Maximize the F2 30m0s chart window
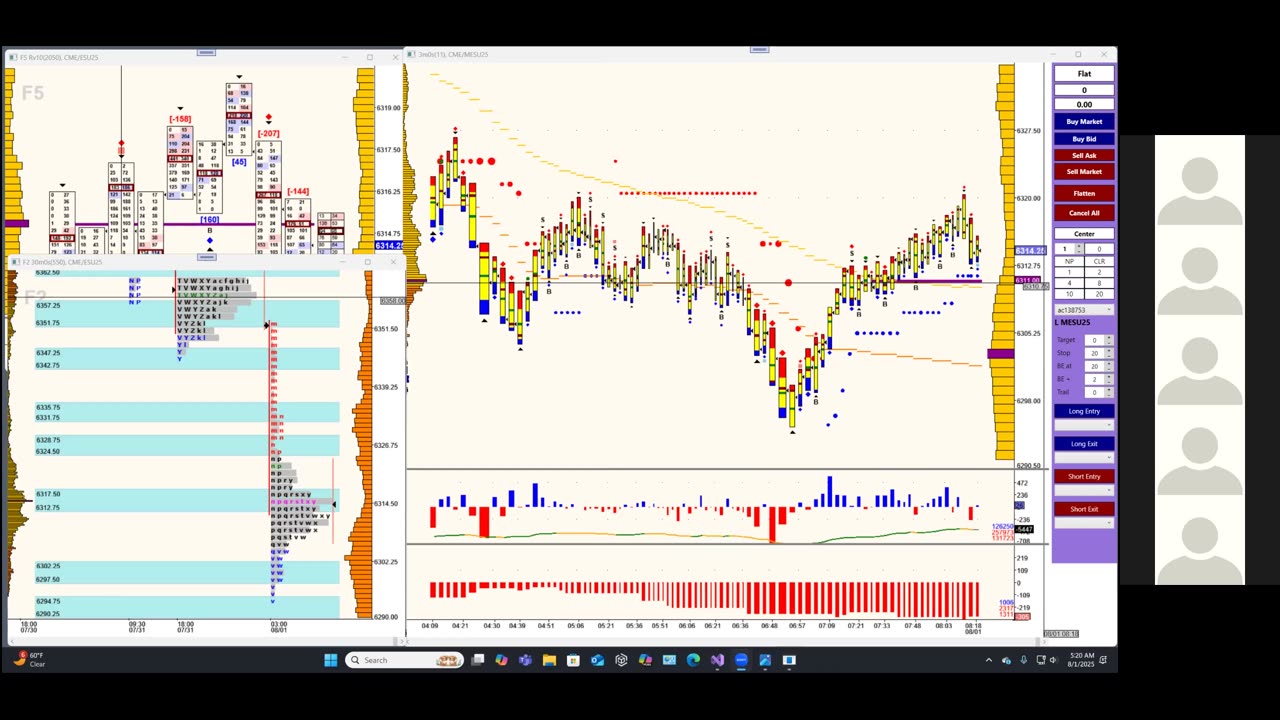The width and height of the screenshot is (1280, 720). tap(367, 262)
